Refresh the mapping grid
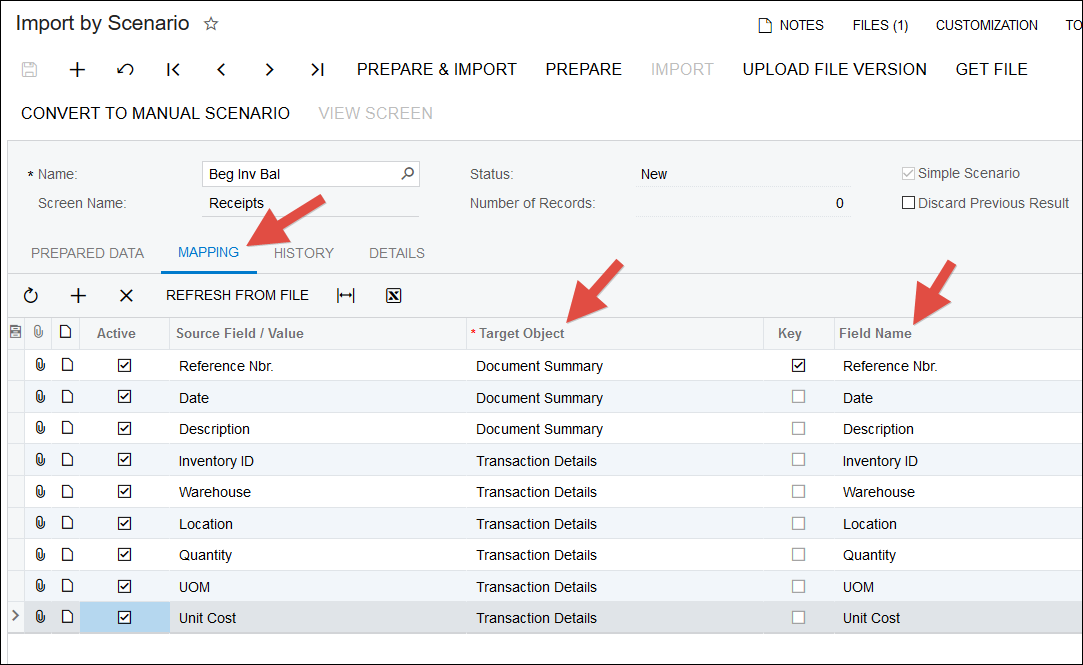 (31, 295)
